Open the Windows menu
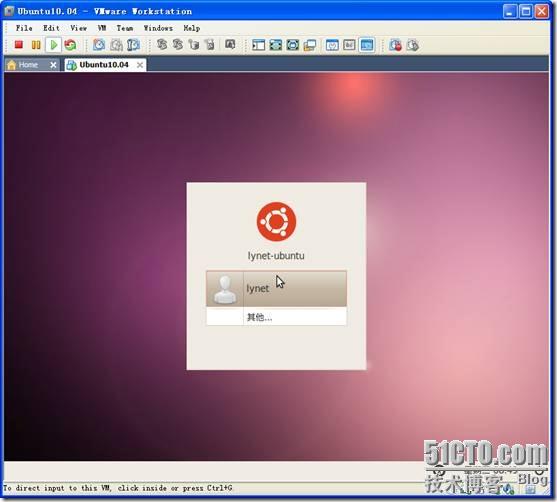The height and width of the screenshot is (502, 557). (158, 28)
